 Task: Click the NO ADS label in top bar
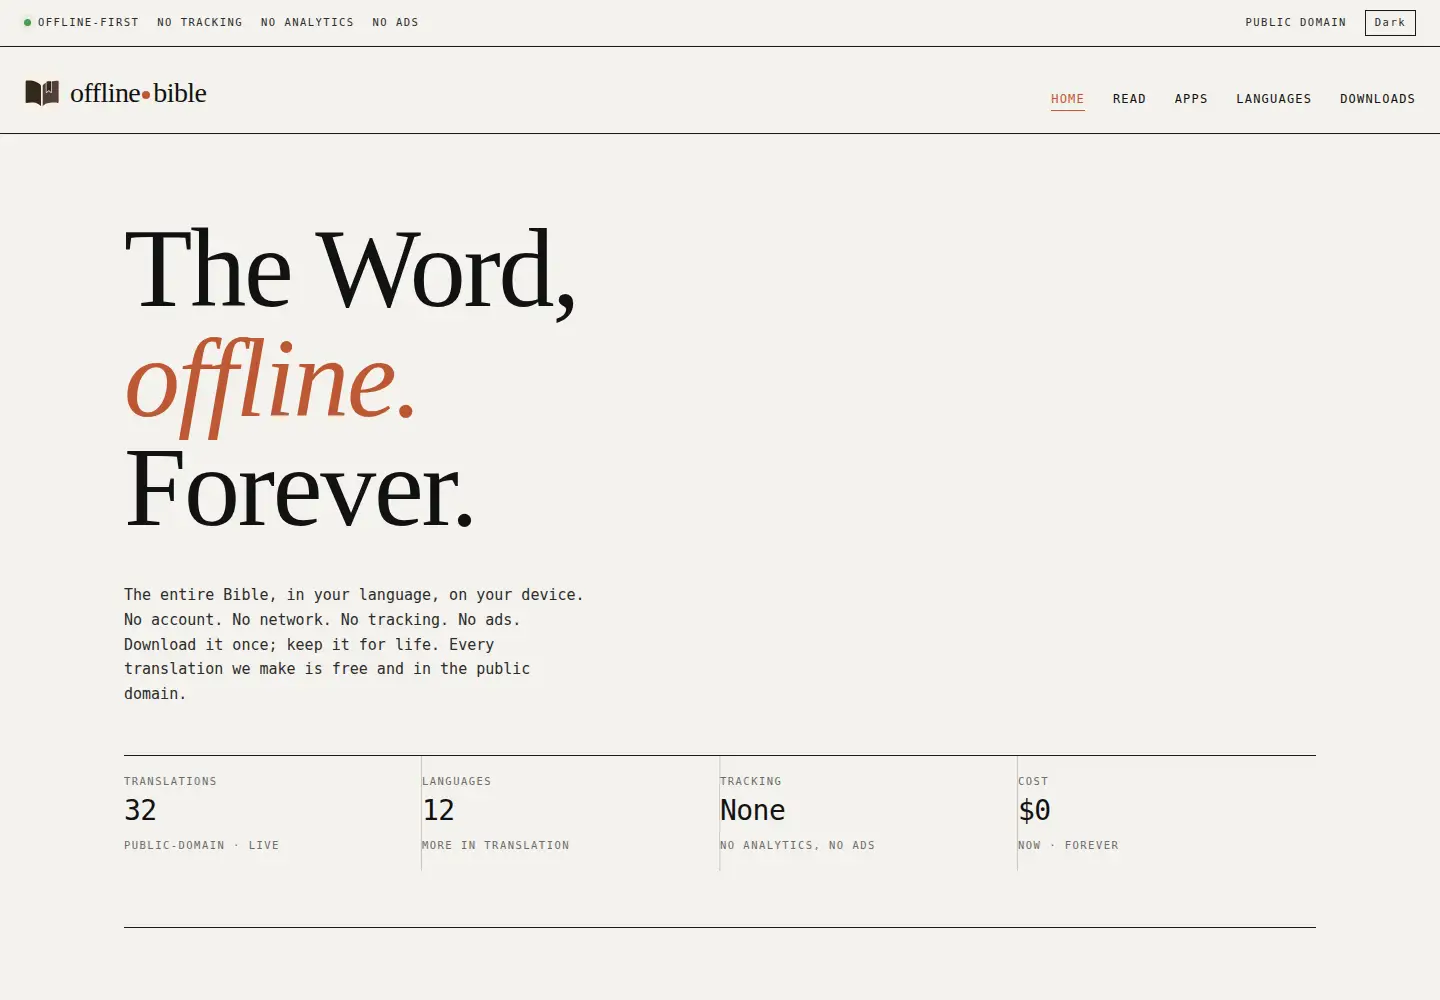[x=395, y=22]
